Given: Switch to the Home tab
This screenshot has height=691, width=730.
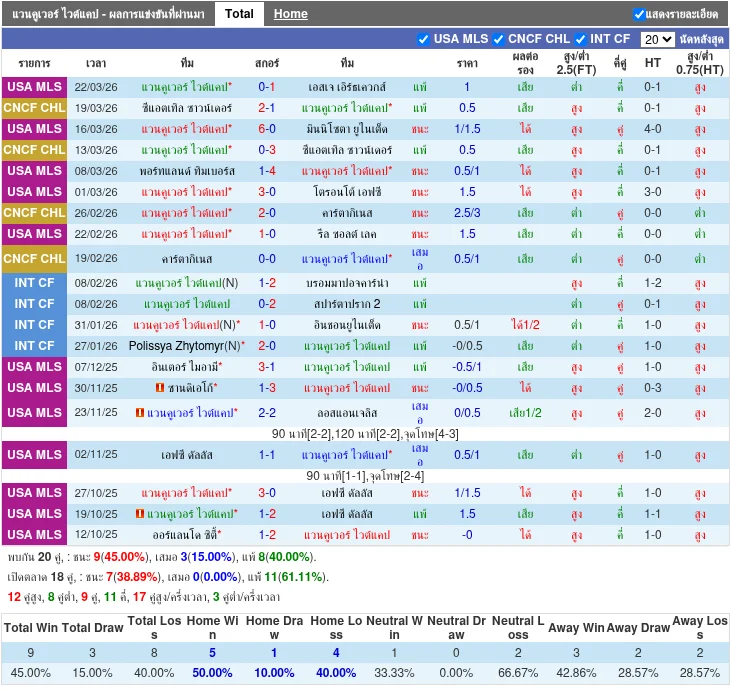Looking at the screenshot, I should coord(291,14).
